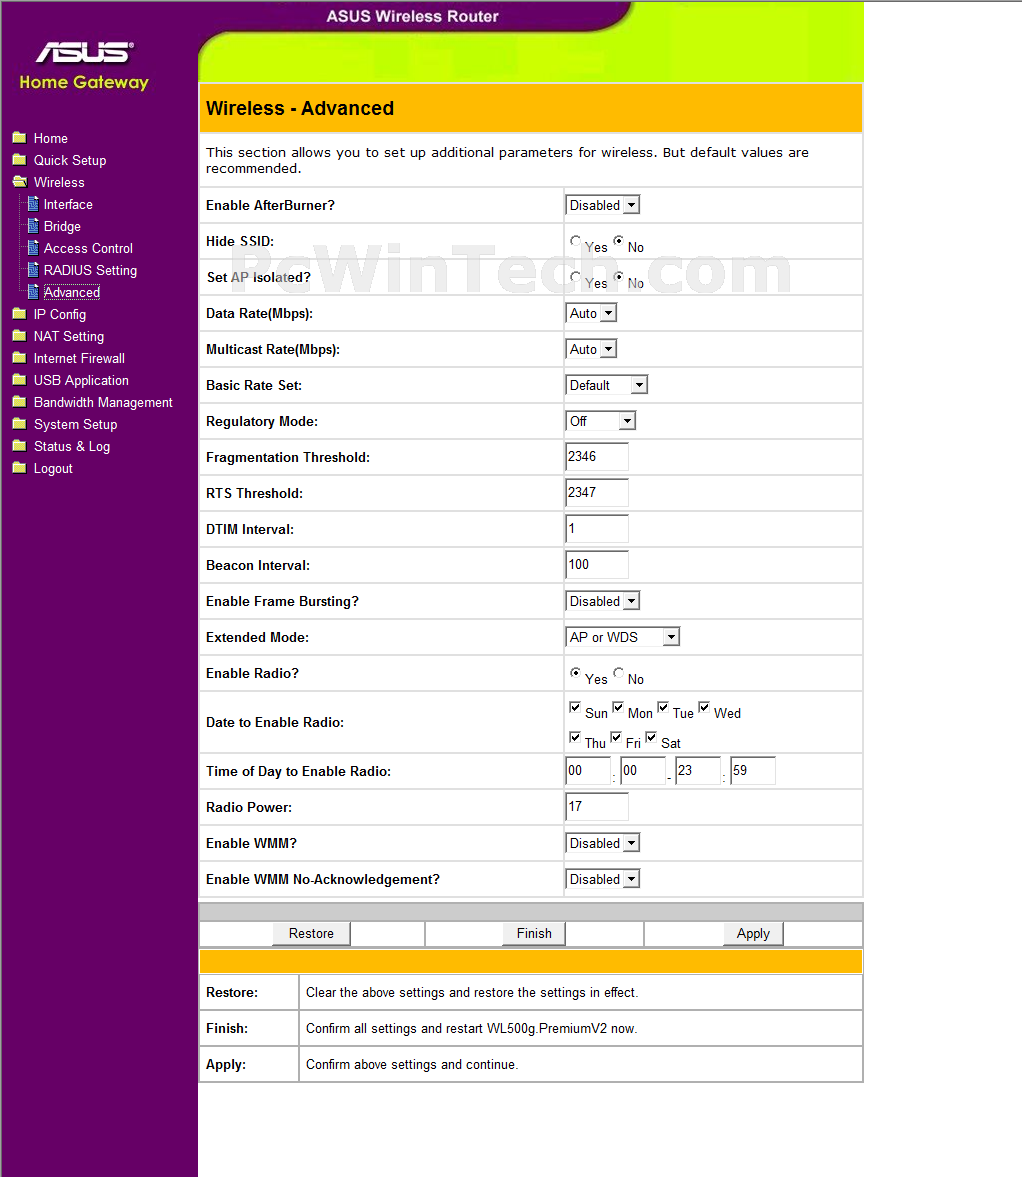Click the Access Control page icon
The height and width of the screenshot is (1177, 1022).
click(x=33, y=248)
